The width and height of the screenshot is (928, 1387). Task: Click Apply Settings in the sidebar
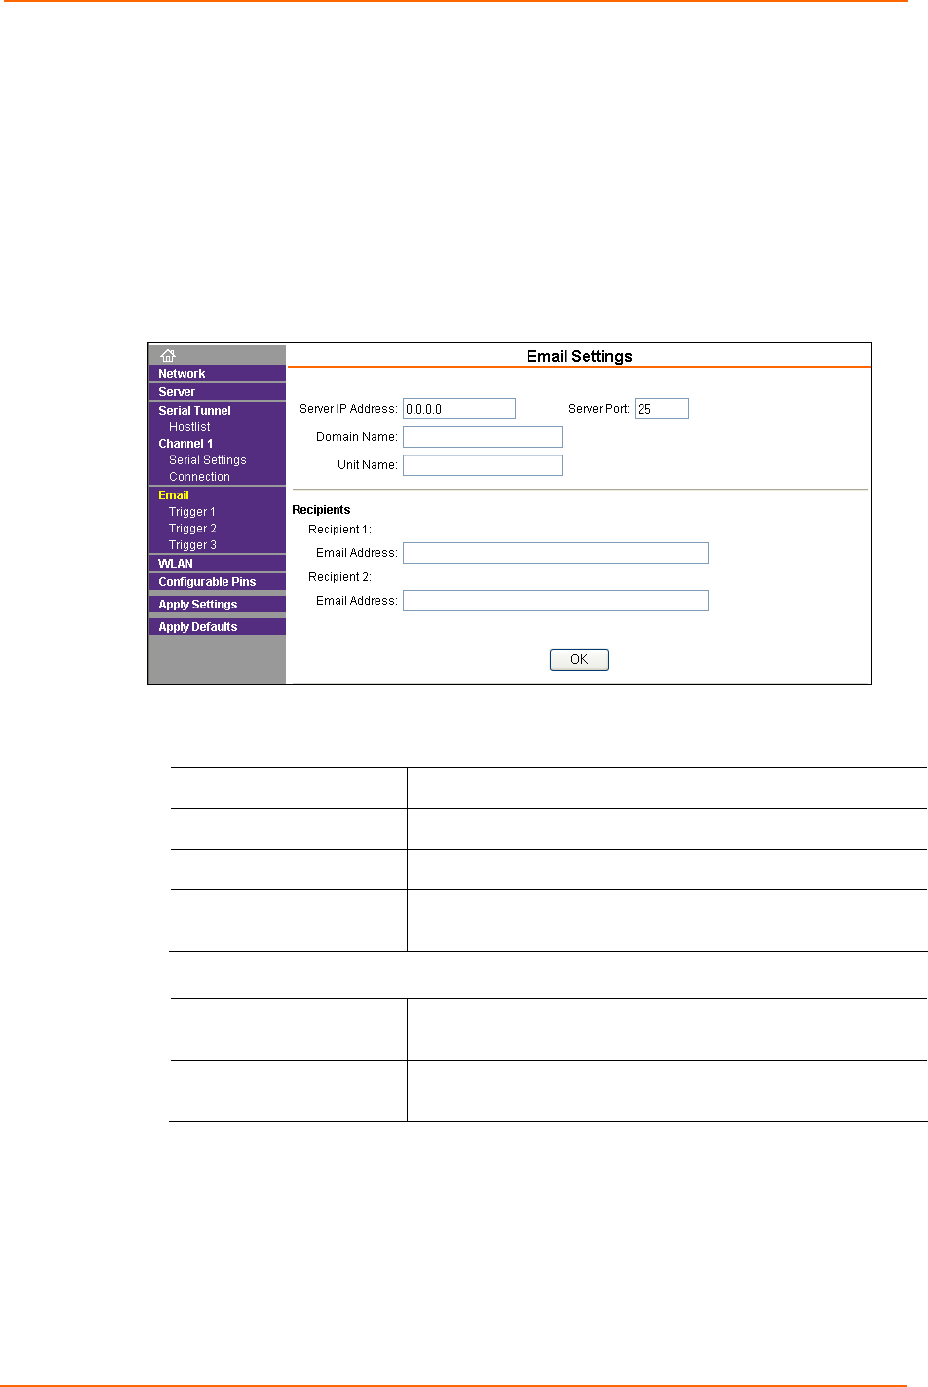coord(197,604)
